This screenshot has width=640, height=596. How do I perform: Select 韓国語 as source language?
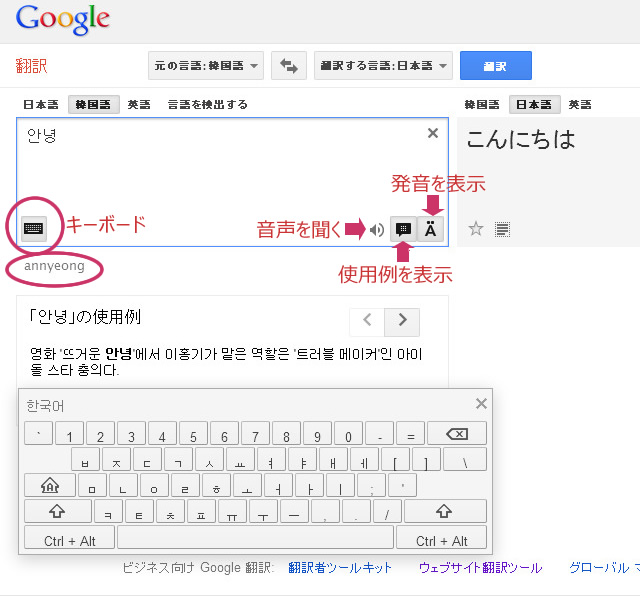[93, 105]
